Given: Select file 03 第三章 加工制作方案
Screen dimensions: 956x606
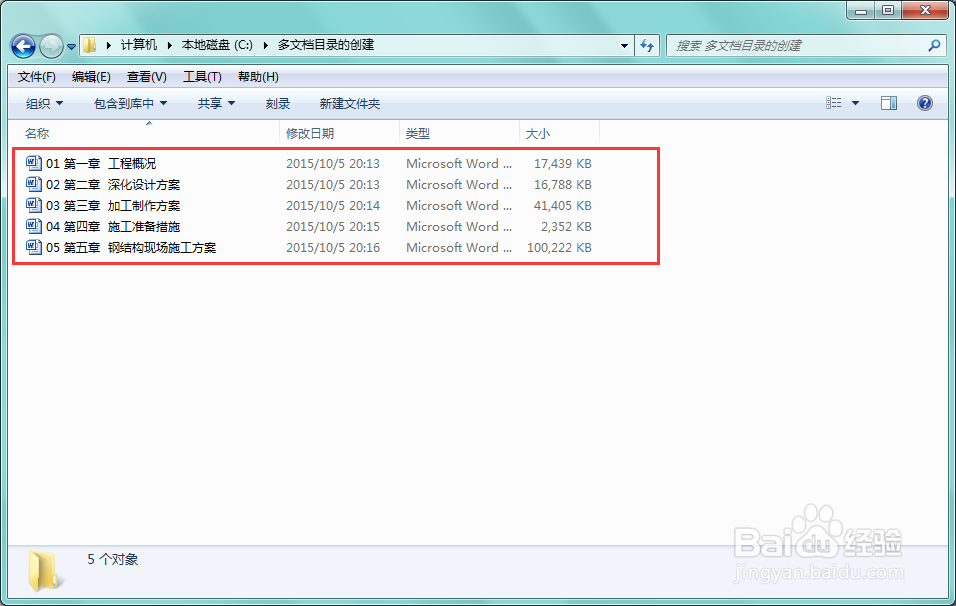Looking at the screenshot, I should (113, 205).
